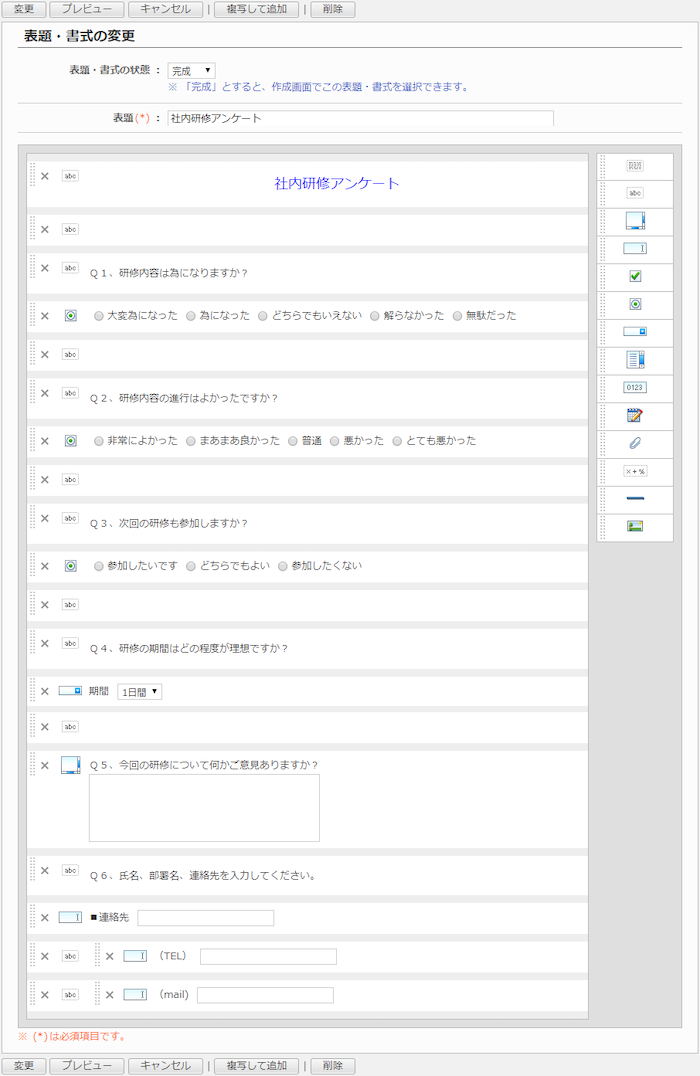Delete the Q1 question label row
This screenshot has height=1076, width=700.
point(44,268)
